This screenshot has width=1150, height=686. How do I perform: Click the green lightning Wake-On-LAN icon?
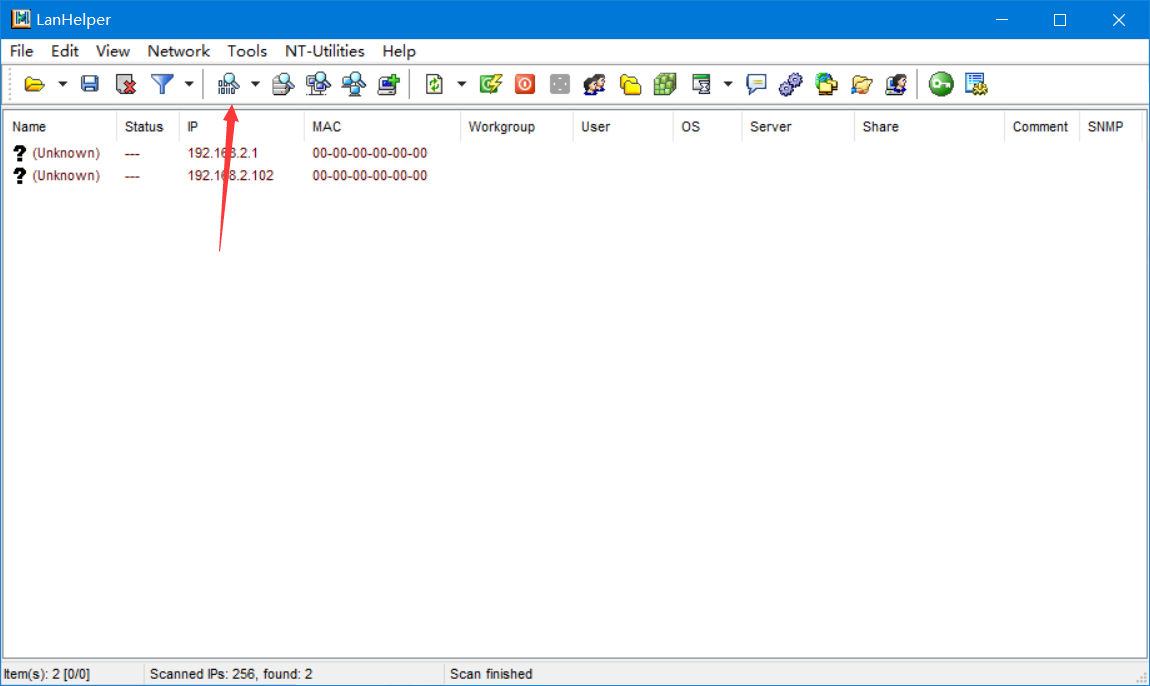tap(490, 84)
